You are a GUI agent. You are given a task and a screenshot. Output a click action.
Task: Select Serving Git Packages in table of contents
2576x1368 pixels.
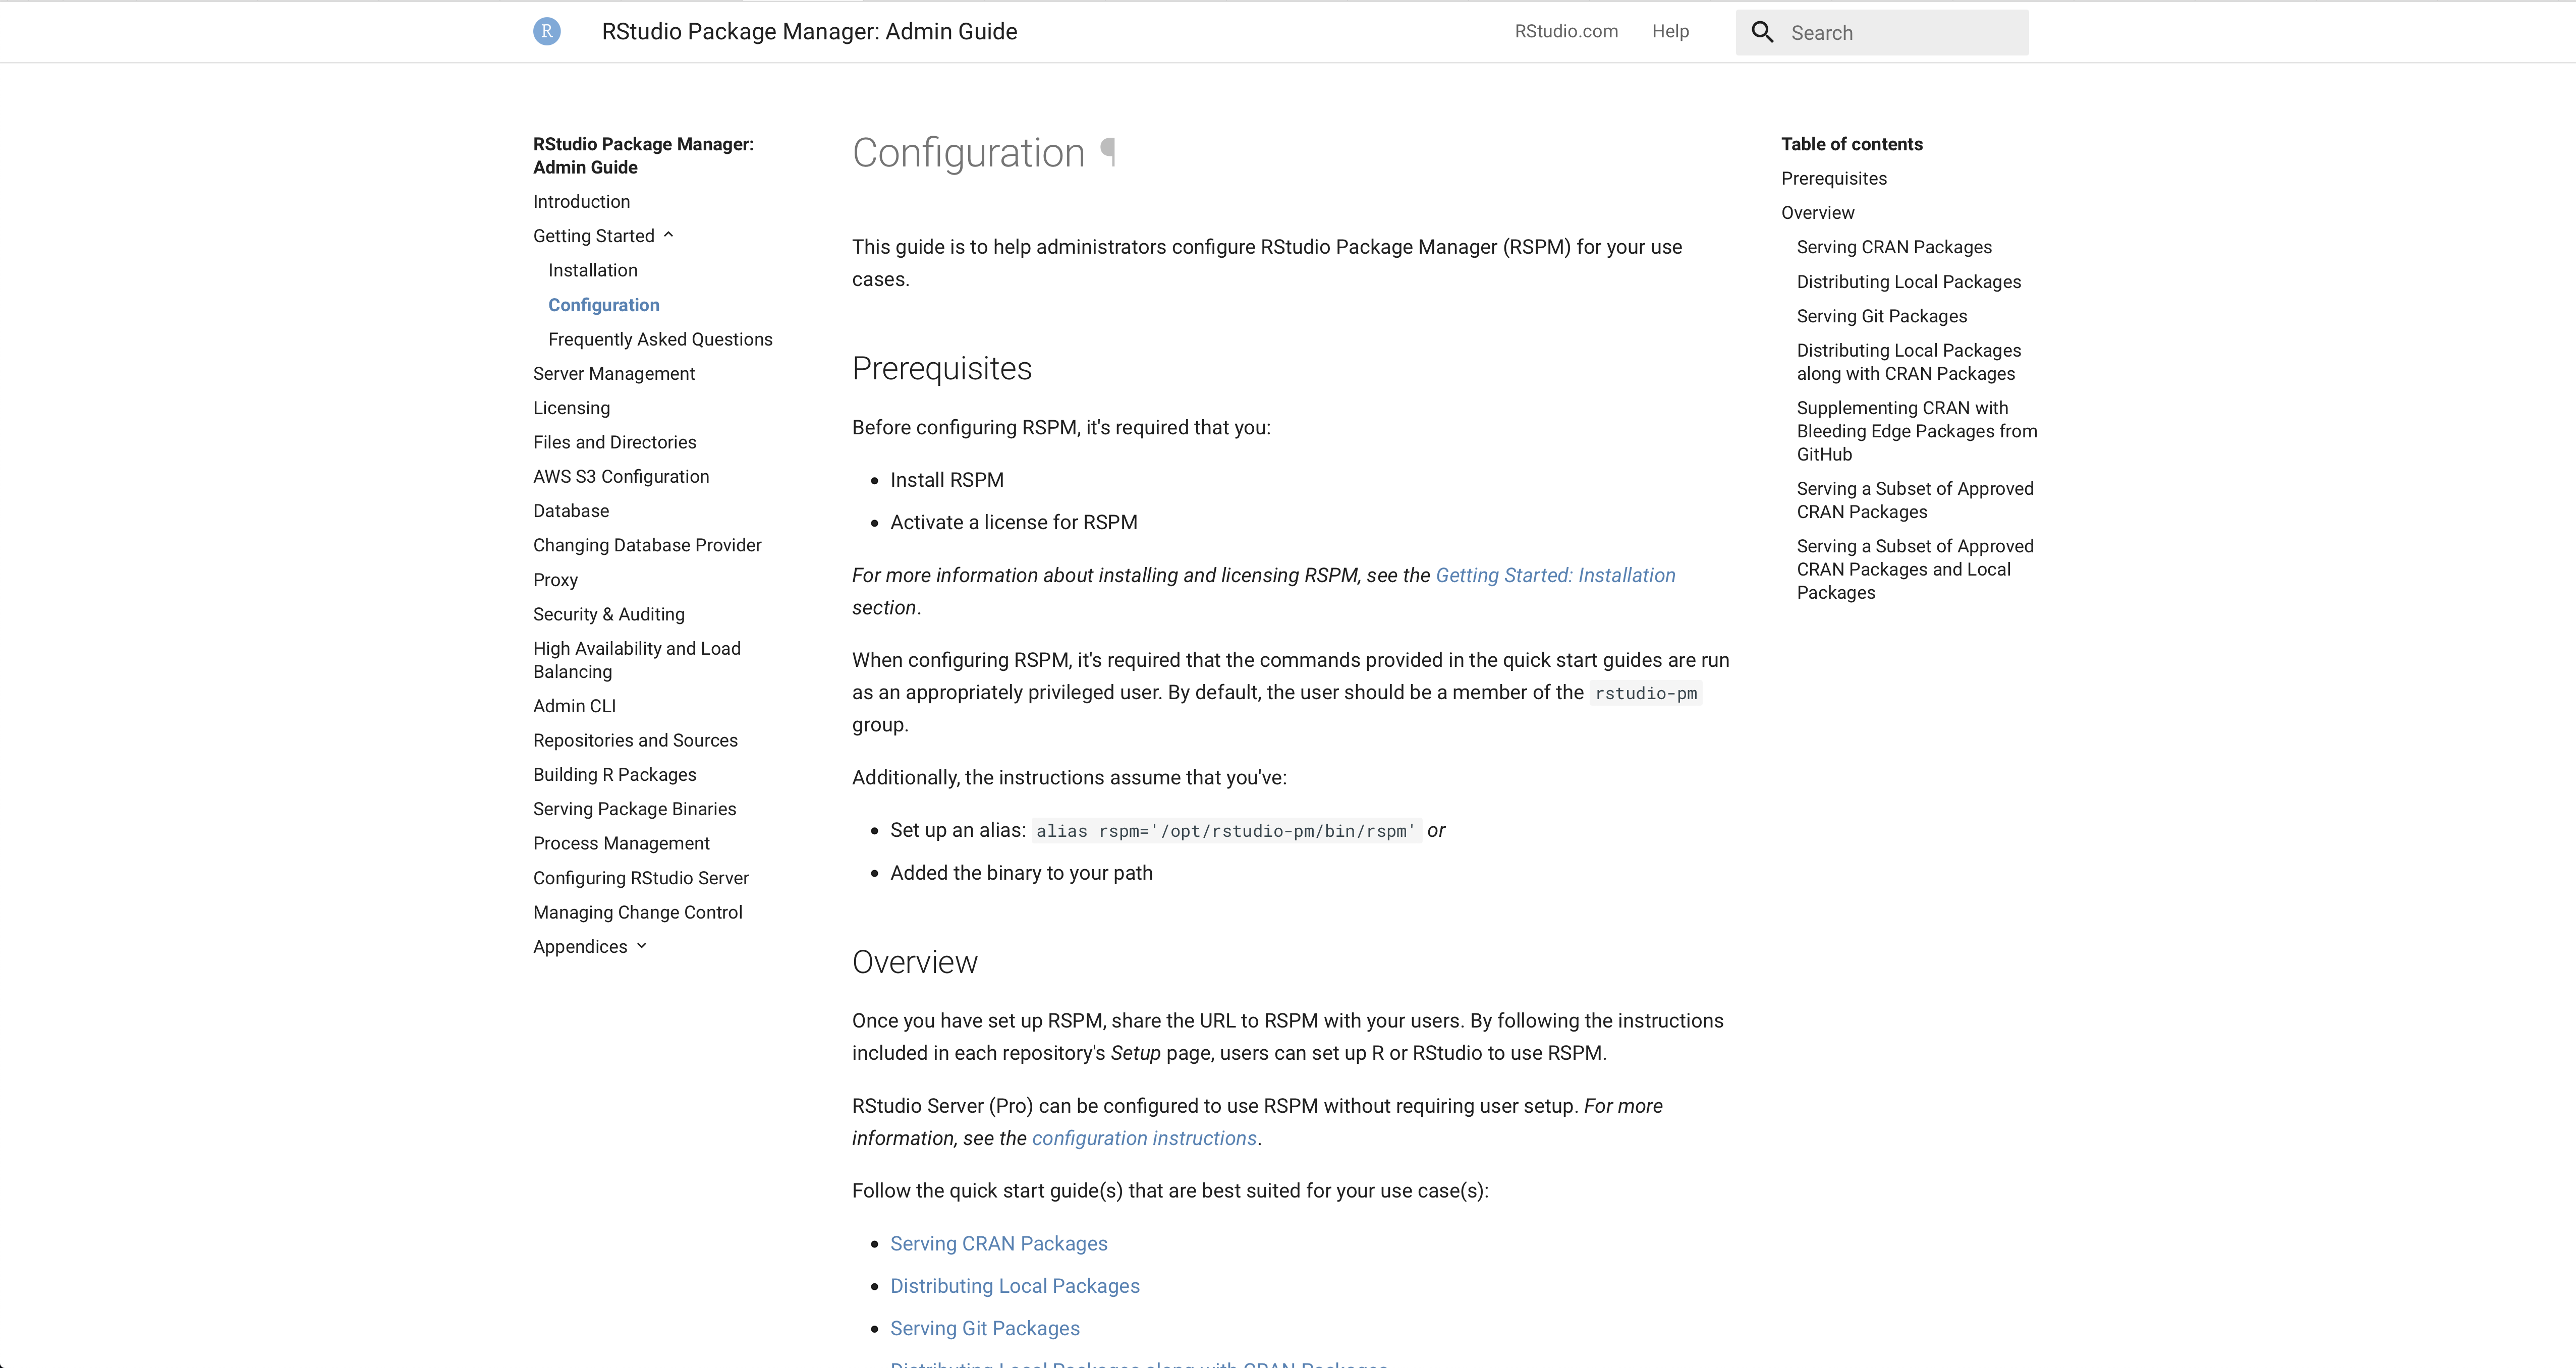(1881, 316)
